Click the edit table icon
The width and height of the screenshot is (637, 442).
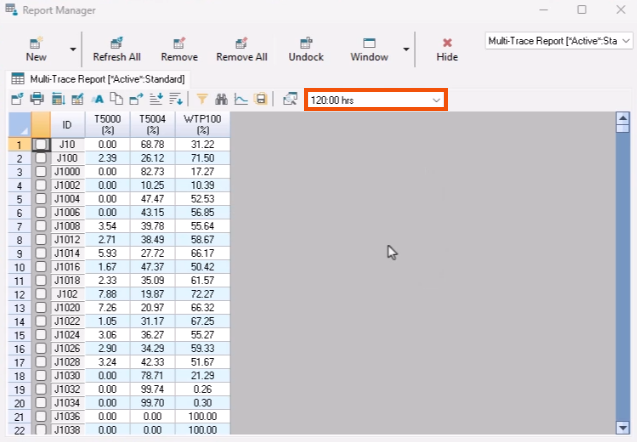[78, 99]
